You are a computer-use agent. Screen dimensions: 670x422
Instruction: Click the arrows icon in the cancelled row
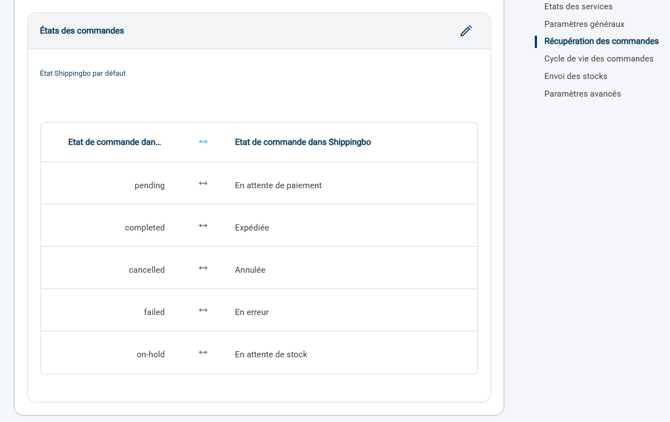coord(203,268)
